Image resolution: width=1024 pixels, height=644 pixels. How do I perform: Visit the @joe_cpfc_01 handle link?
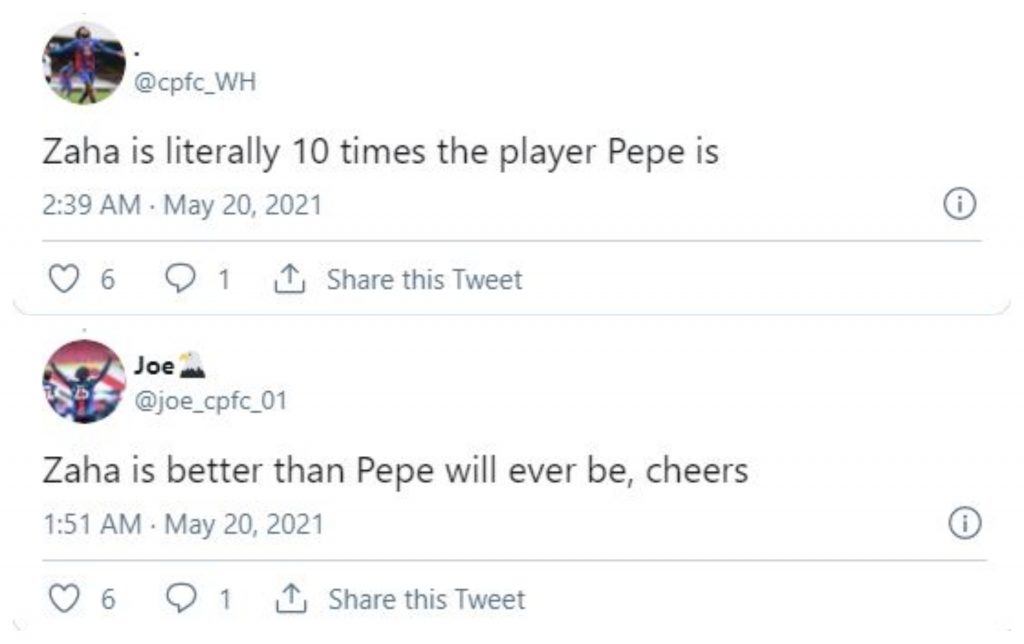[210, 401]
